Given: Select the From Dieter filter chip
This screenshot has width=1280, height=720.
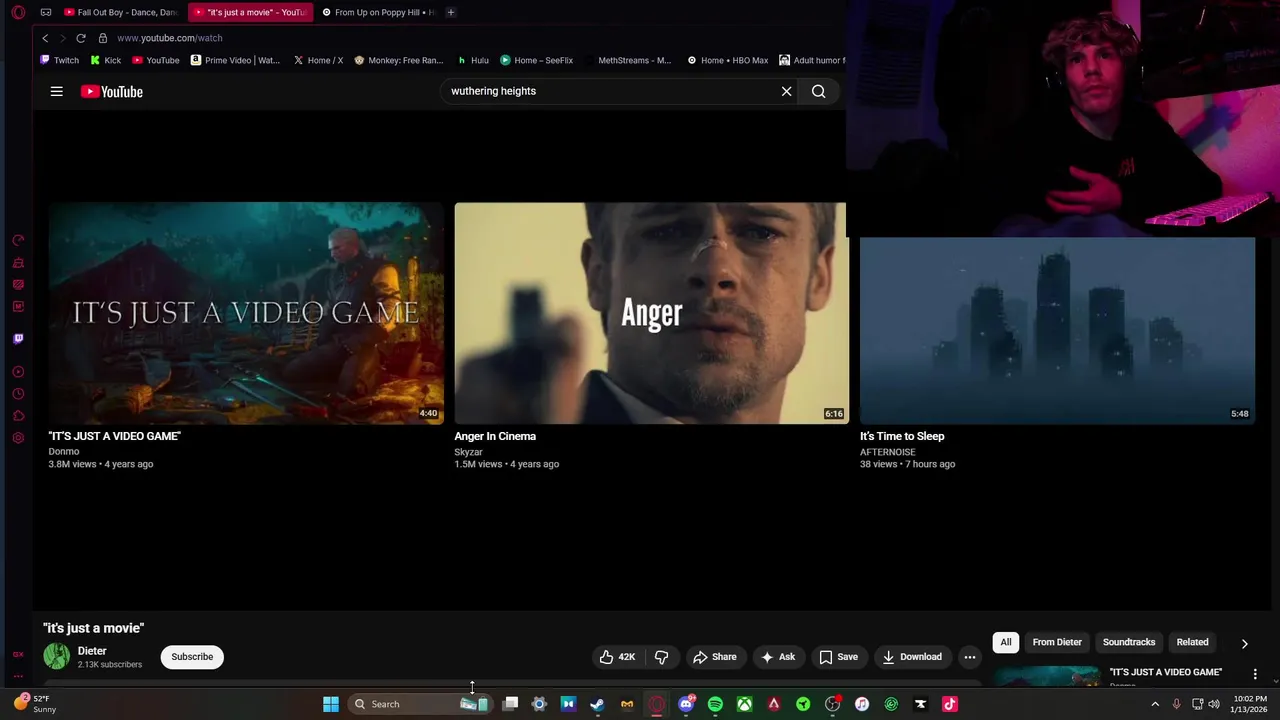Looking at the screenshot, I should pyautogui.click(x=1057, y=642).
